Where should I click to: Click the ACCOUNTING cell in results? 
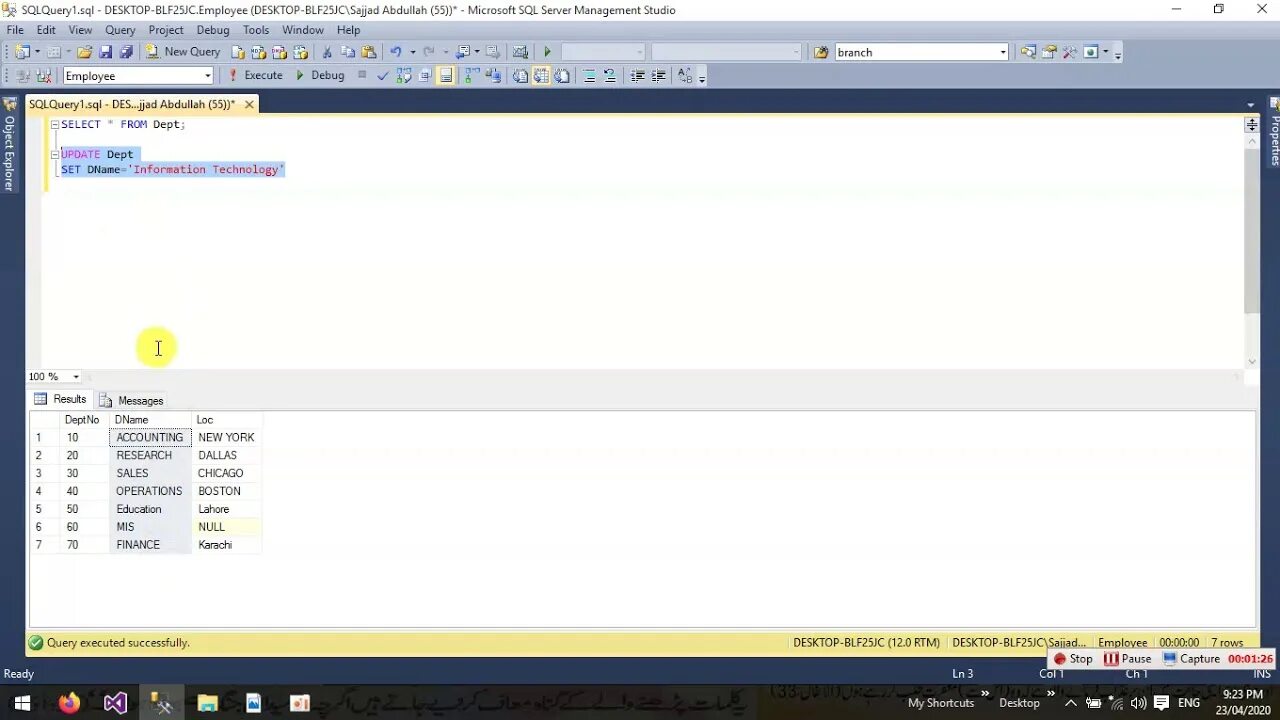[150, 437]
